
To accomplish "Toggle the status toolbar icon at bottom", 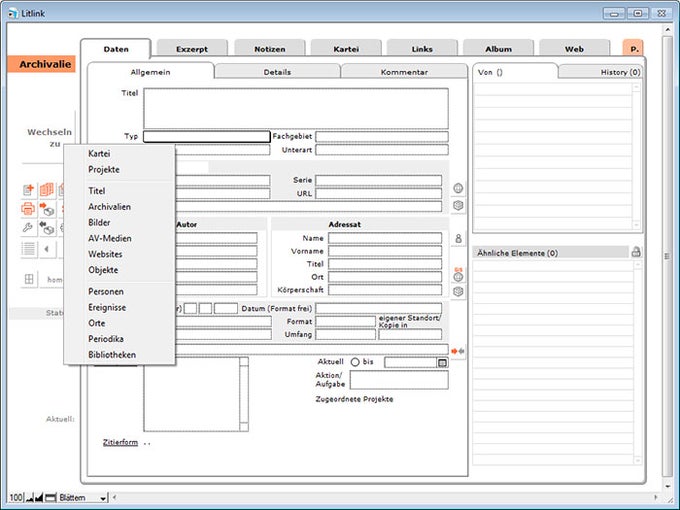I will point(51,498).
